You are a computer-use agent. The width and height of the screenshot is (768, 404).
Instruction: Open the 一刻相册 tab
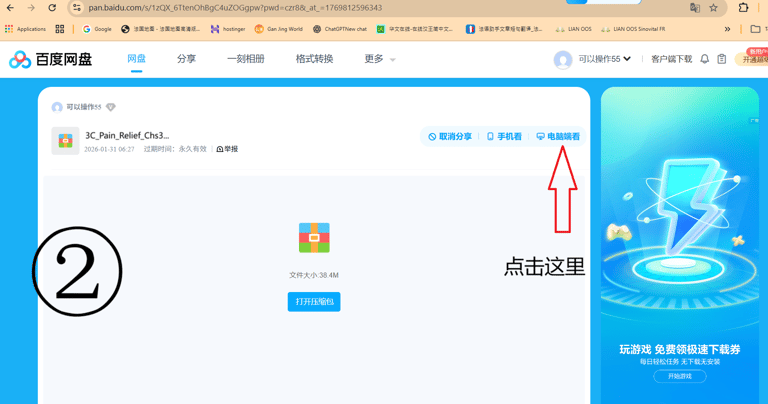coord(246,59)
